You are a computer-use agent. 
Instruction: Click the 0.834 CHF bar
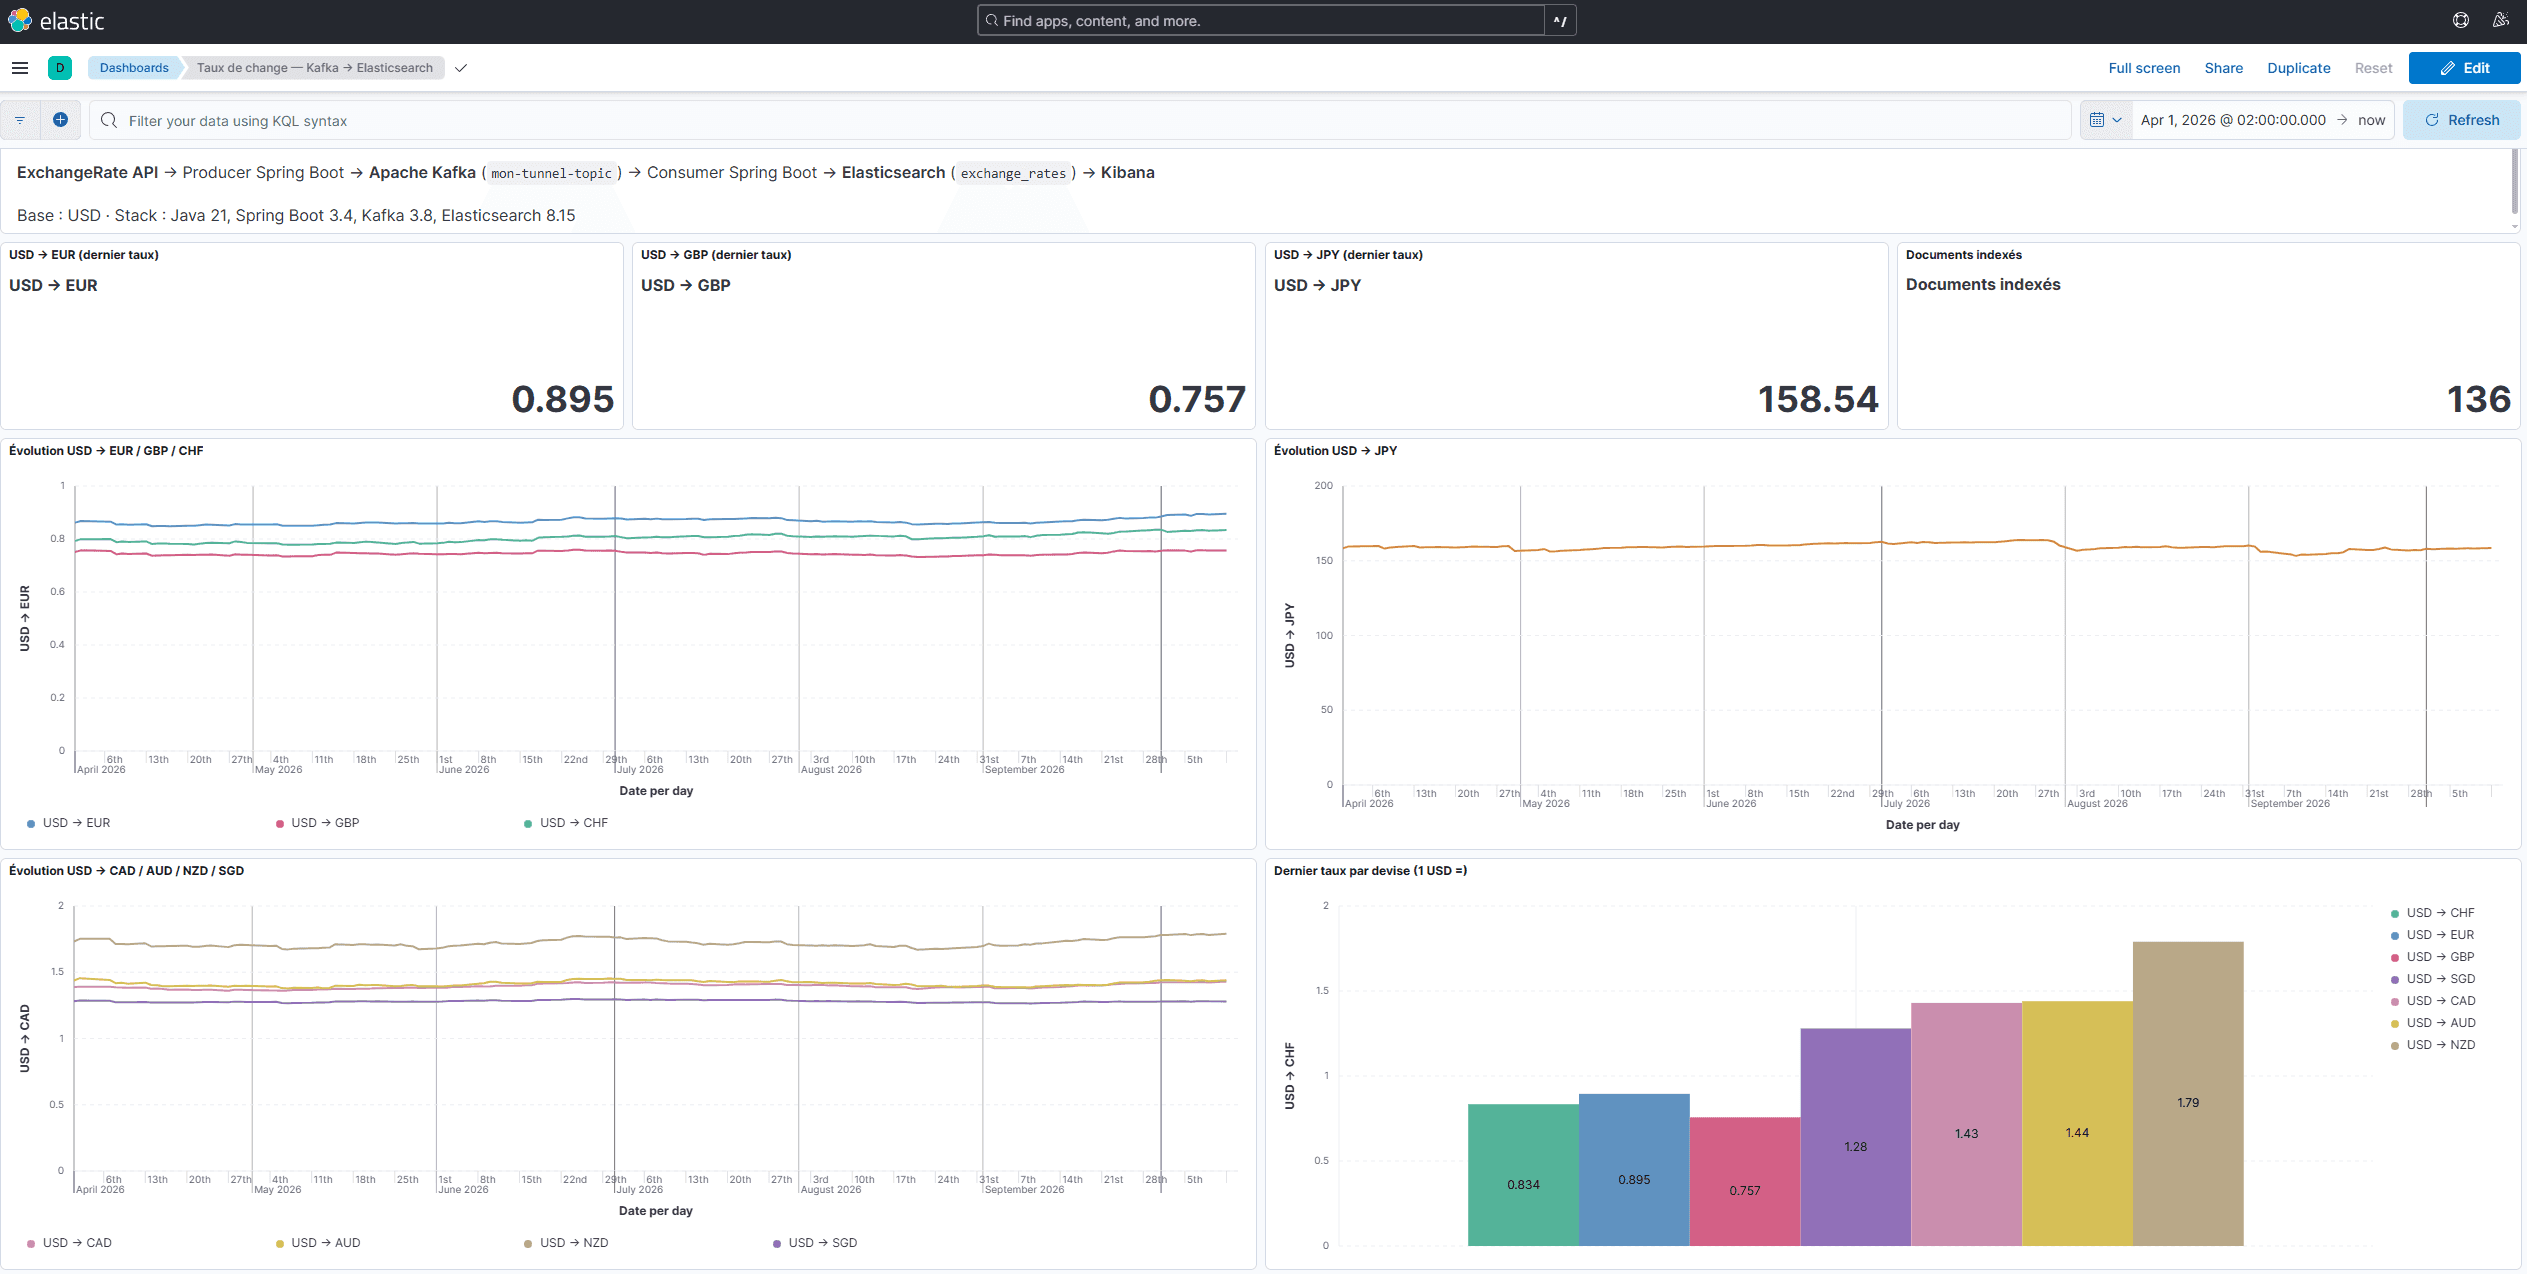(1523, 1174)
